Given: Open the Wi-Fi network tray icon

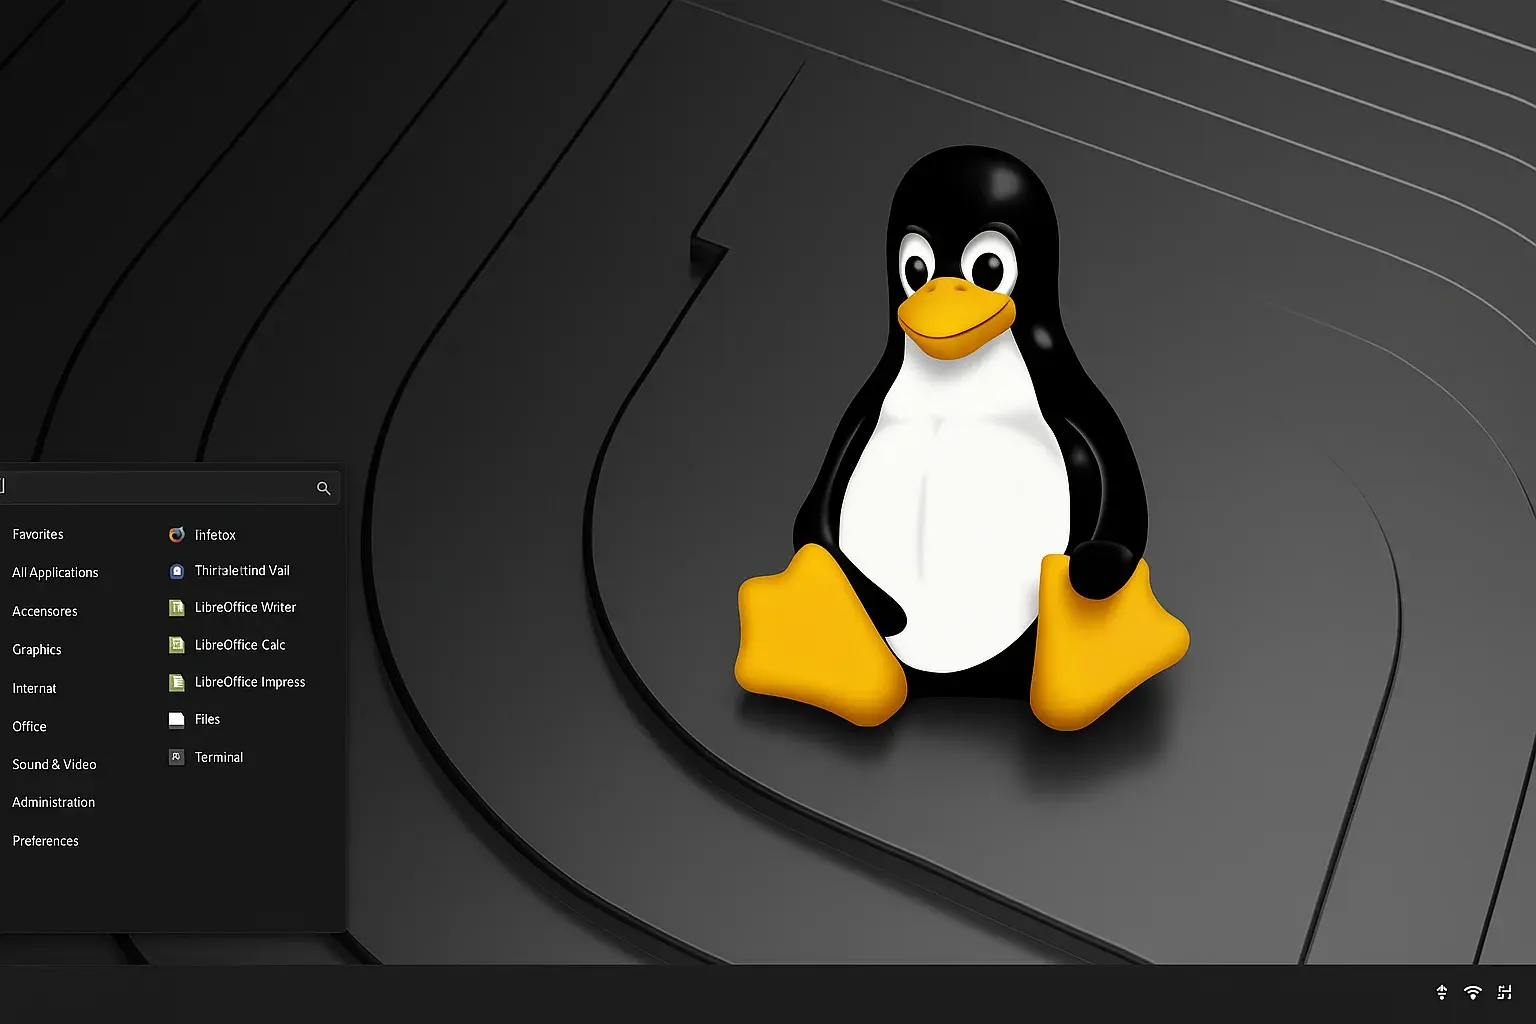Looking at the screenshot, I should [1472, 992].
